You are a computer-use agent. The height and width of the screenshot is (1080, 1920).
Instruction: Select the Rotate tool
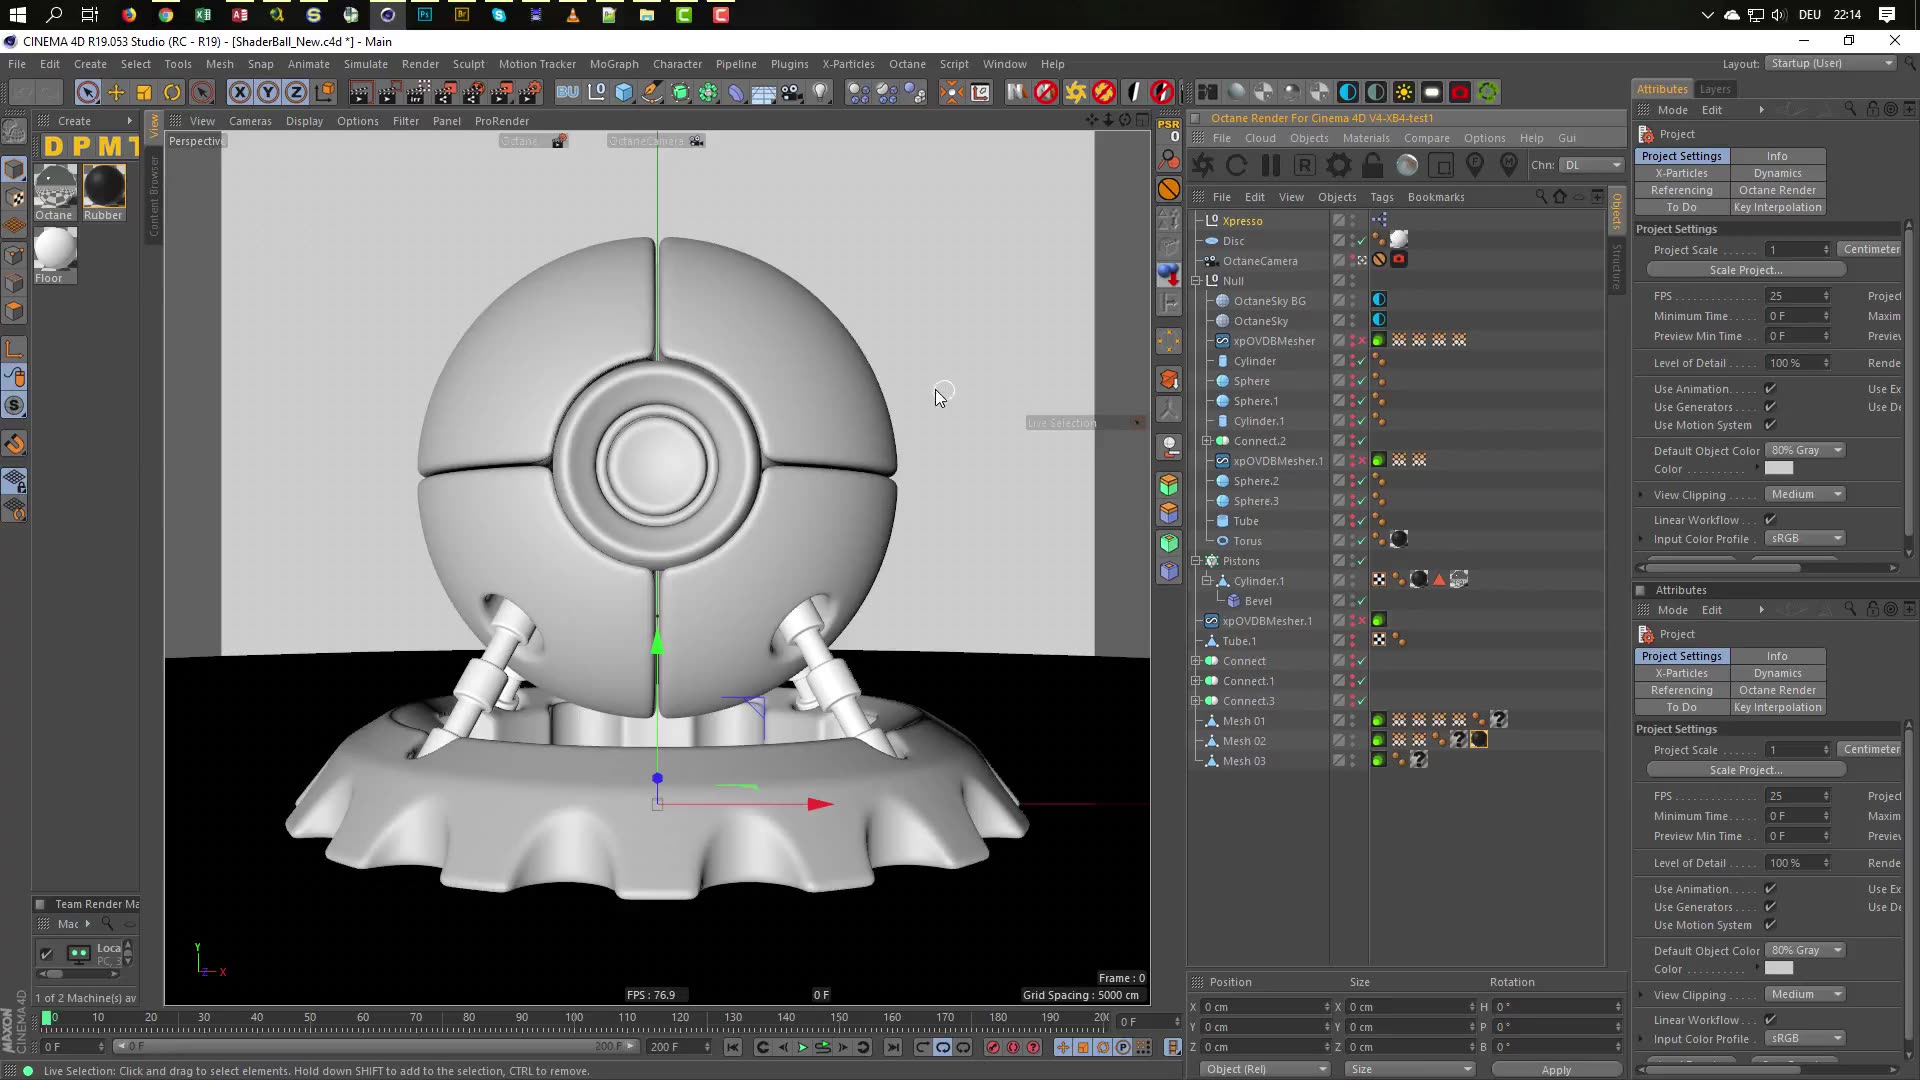(x=172, y=93)
